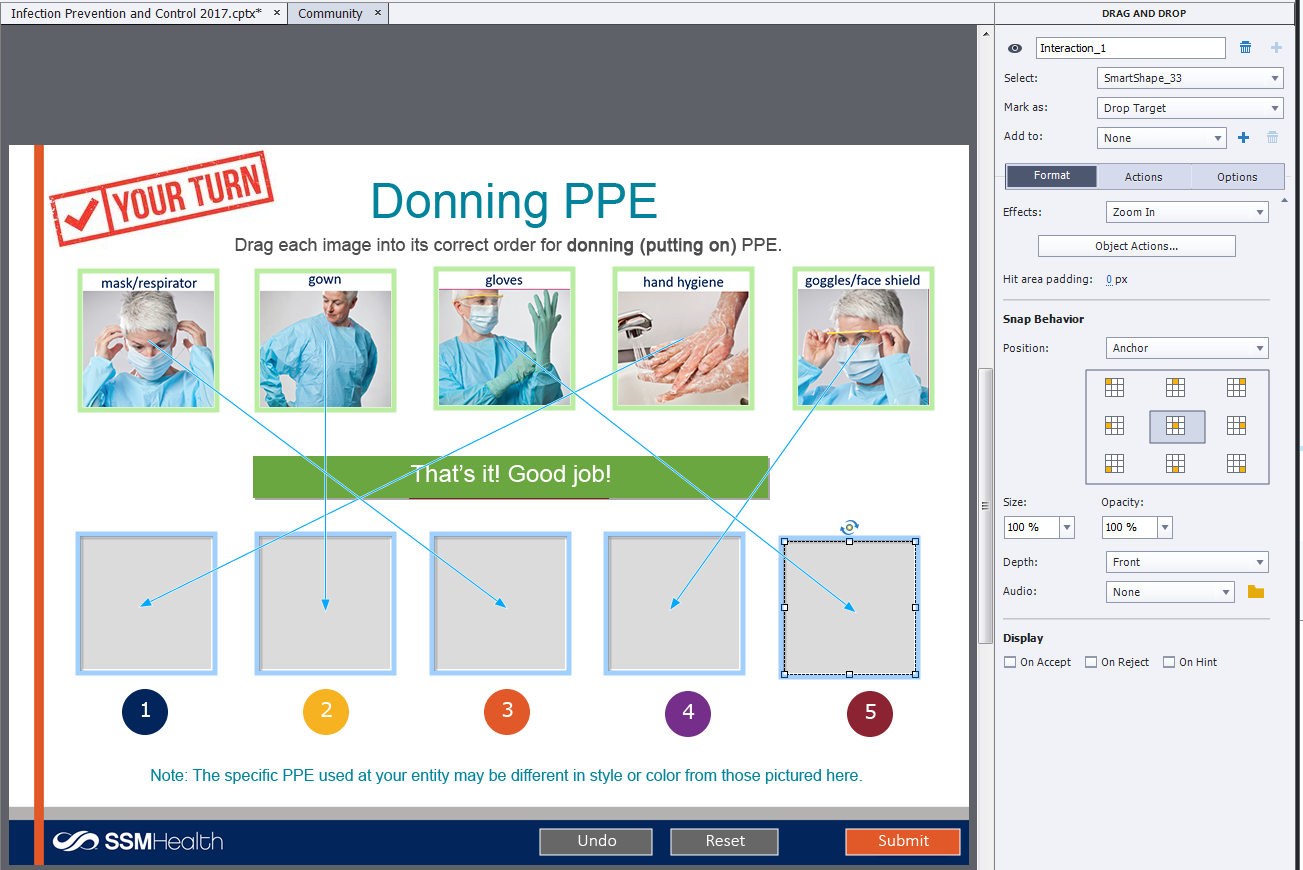1303x870 pixels.
Task: Select the bottom-right anchor position icon
Action: coord(1237,464)
